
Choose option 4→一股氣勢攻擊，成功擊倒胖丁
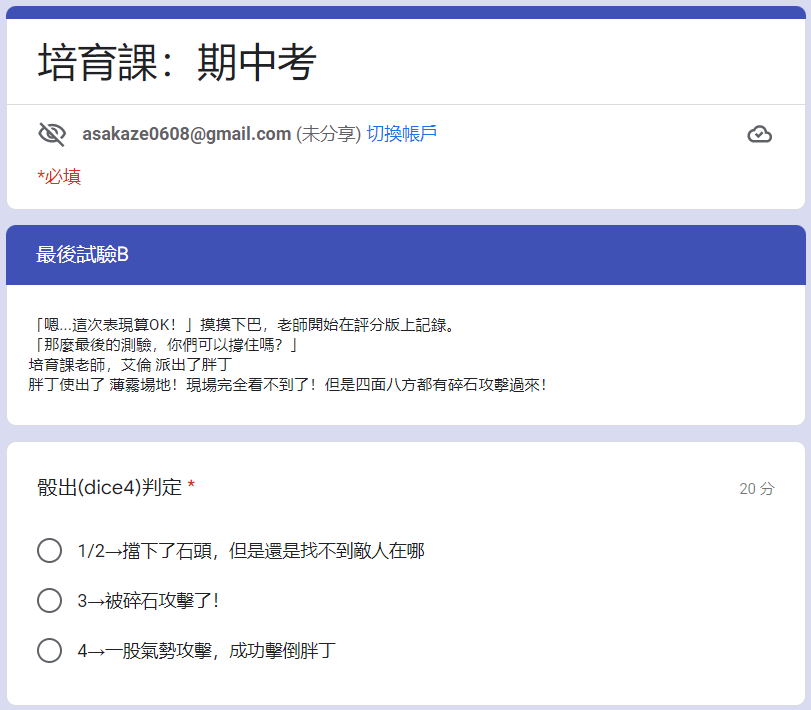click(49, 650)
